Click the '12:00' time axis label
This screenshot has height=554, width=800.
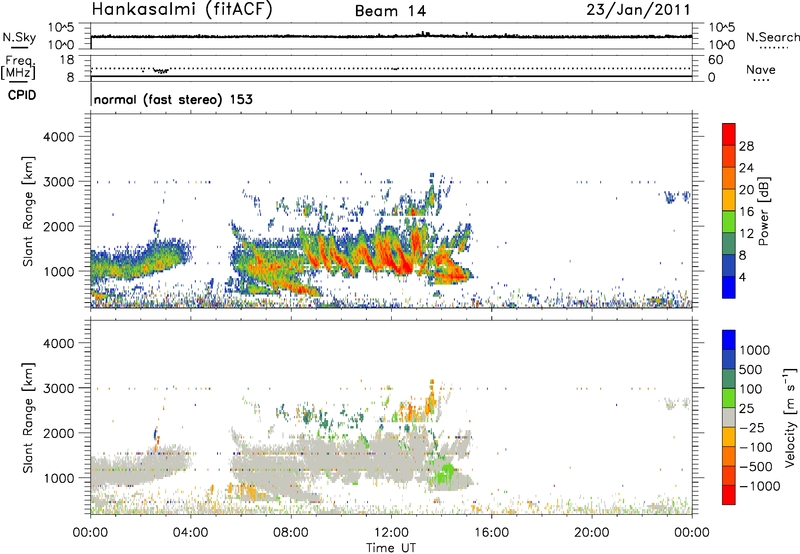[391, 533]
